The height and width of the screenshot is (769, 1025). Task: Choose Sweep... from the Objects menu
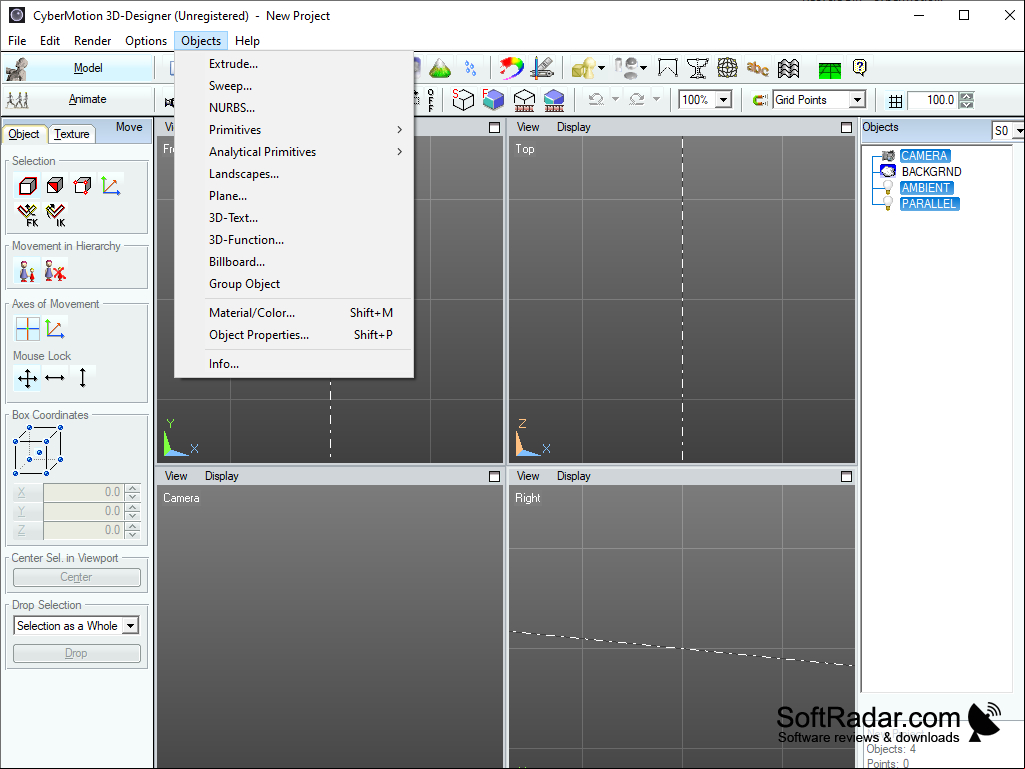(294, 86)
